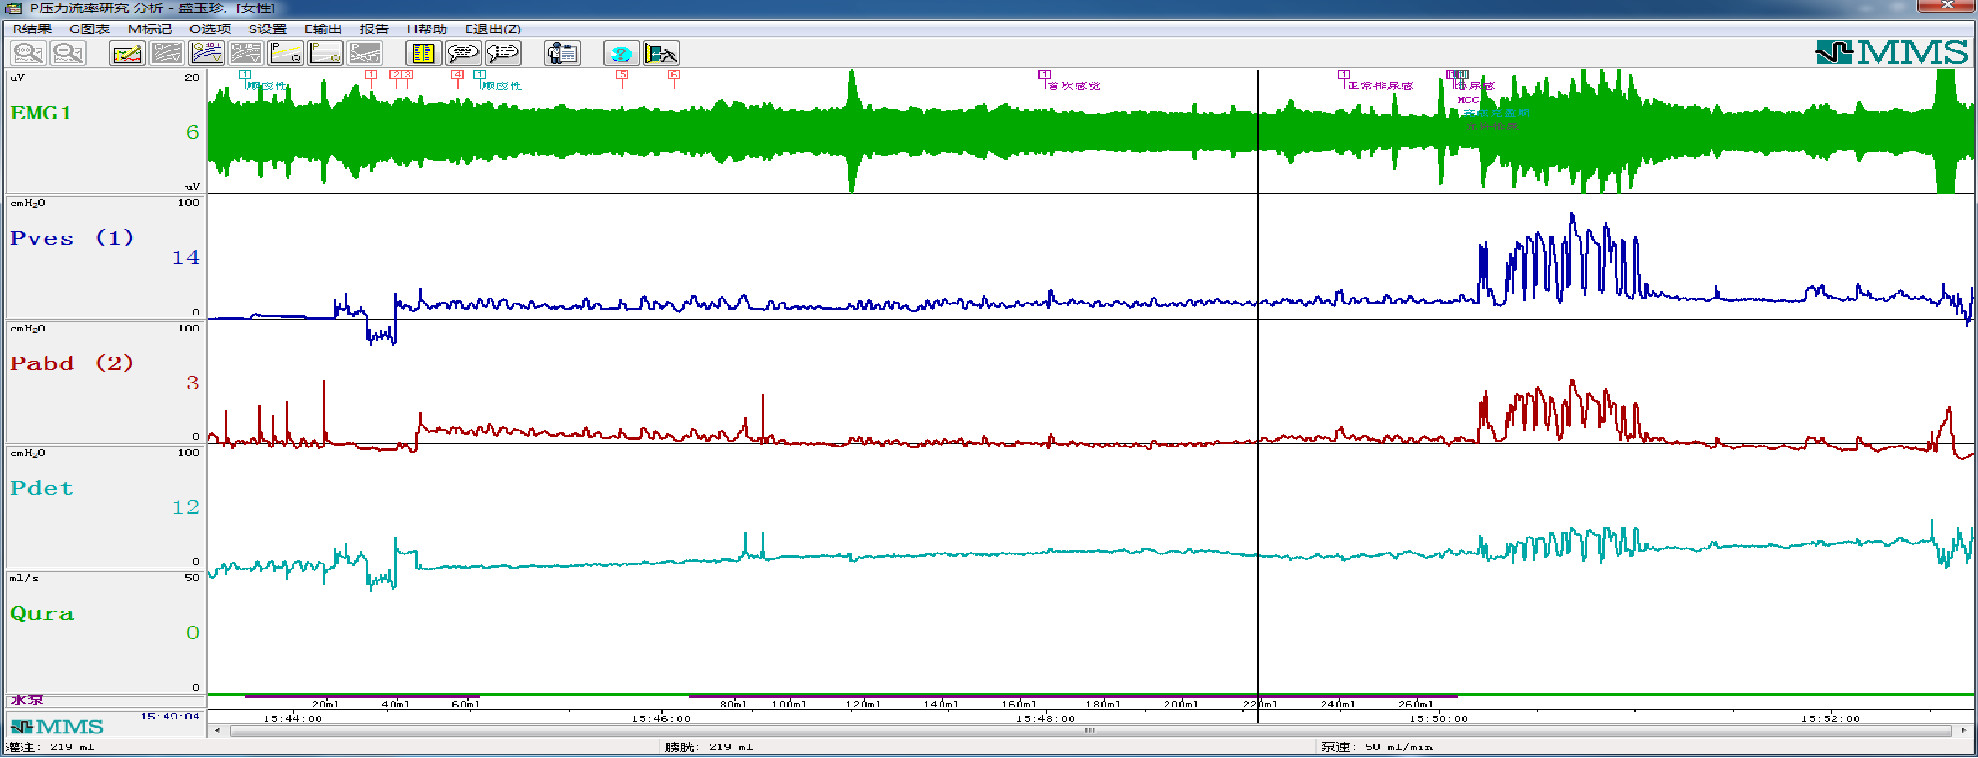
Task: Click the horizontal scrollbar right arrow
Action: tap(1962, 731)
